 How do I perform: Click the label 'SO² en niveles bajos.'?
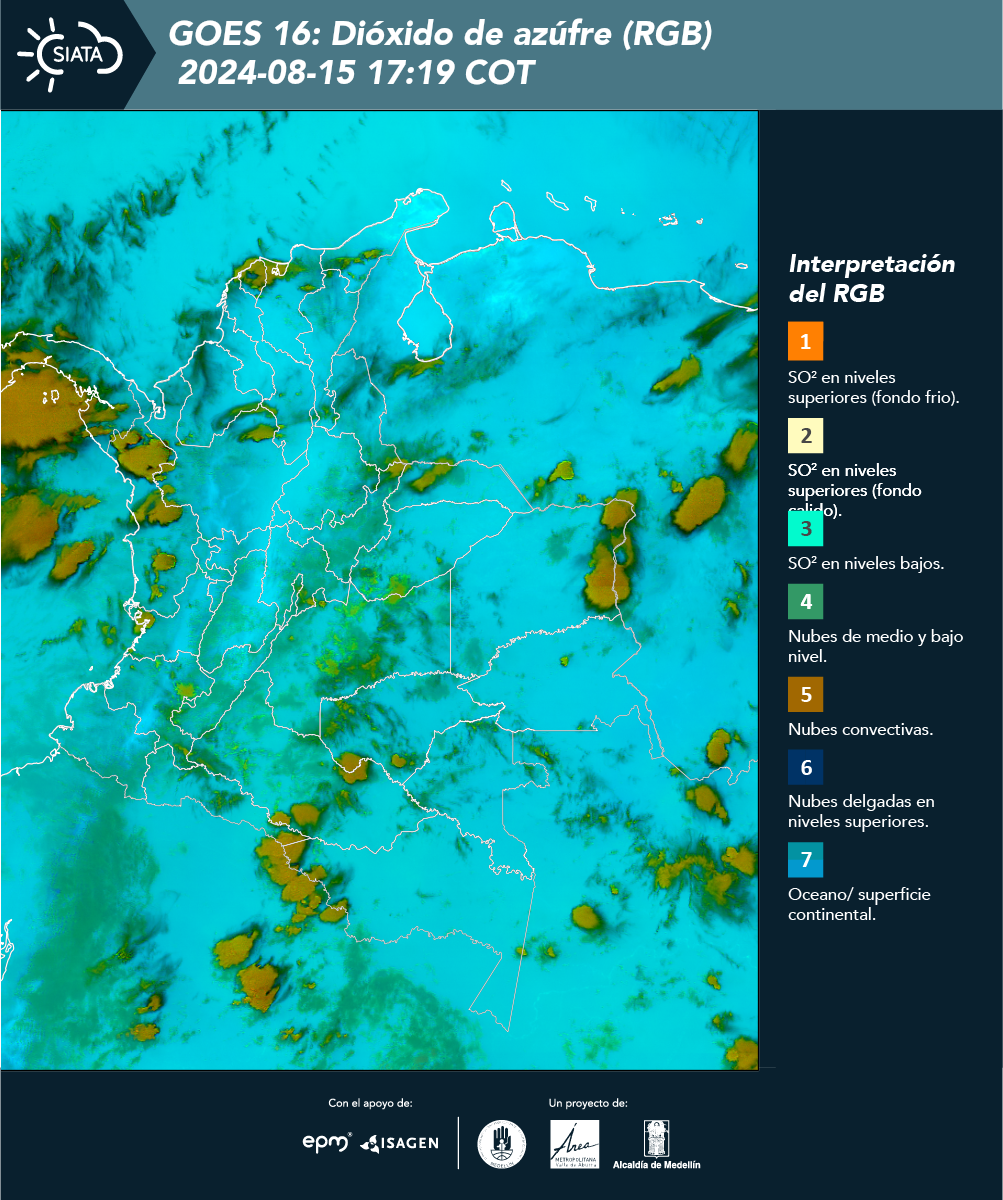(x=866, y=563)
